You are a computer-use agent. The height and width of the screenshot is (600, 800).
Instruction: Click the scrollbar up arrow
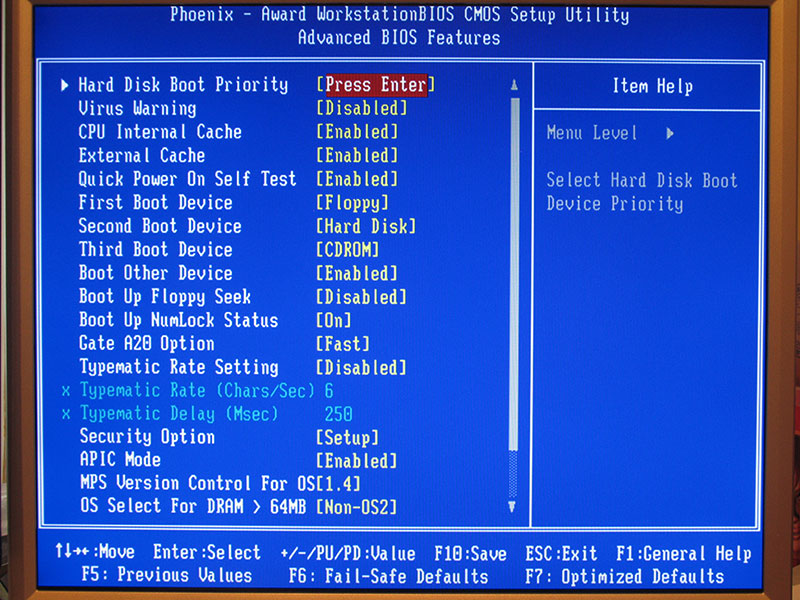tap(514, 86)
